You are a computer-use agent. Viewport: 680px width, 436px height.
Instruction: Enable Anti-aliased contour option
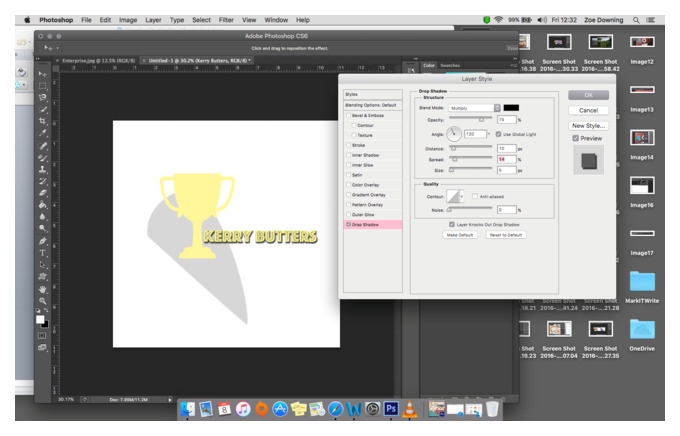click(475, 197)
